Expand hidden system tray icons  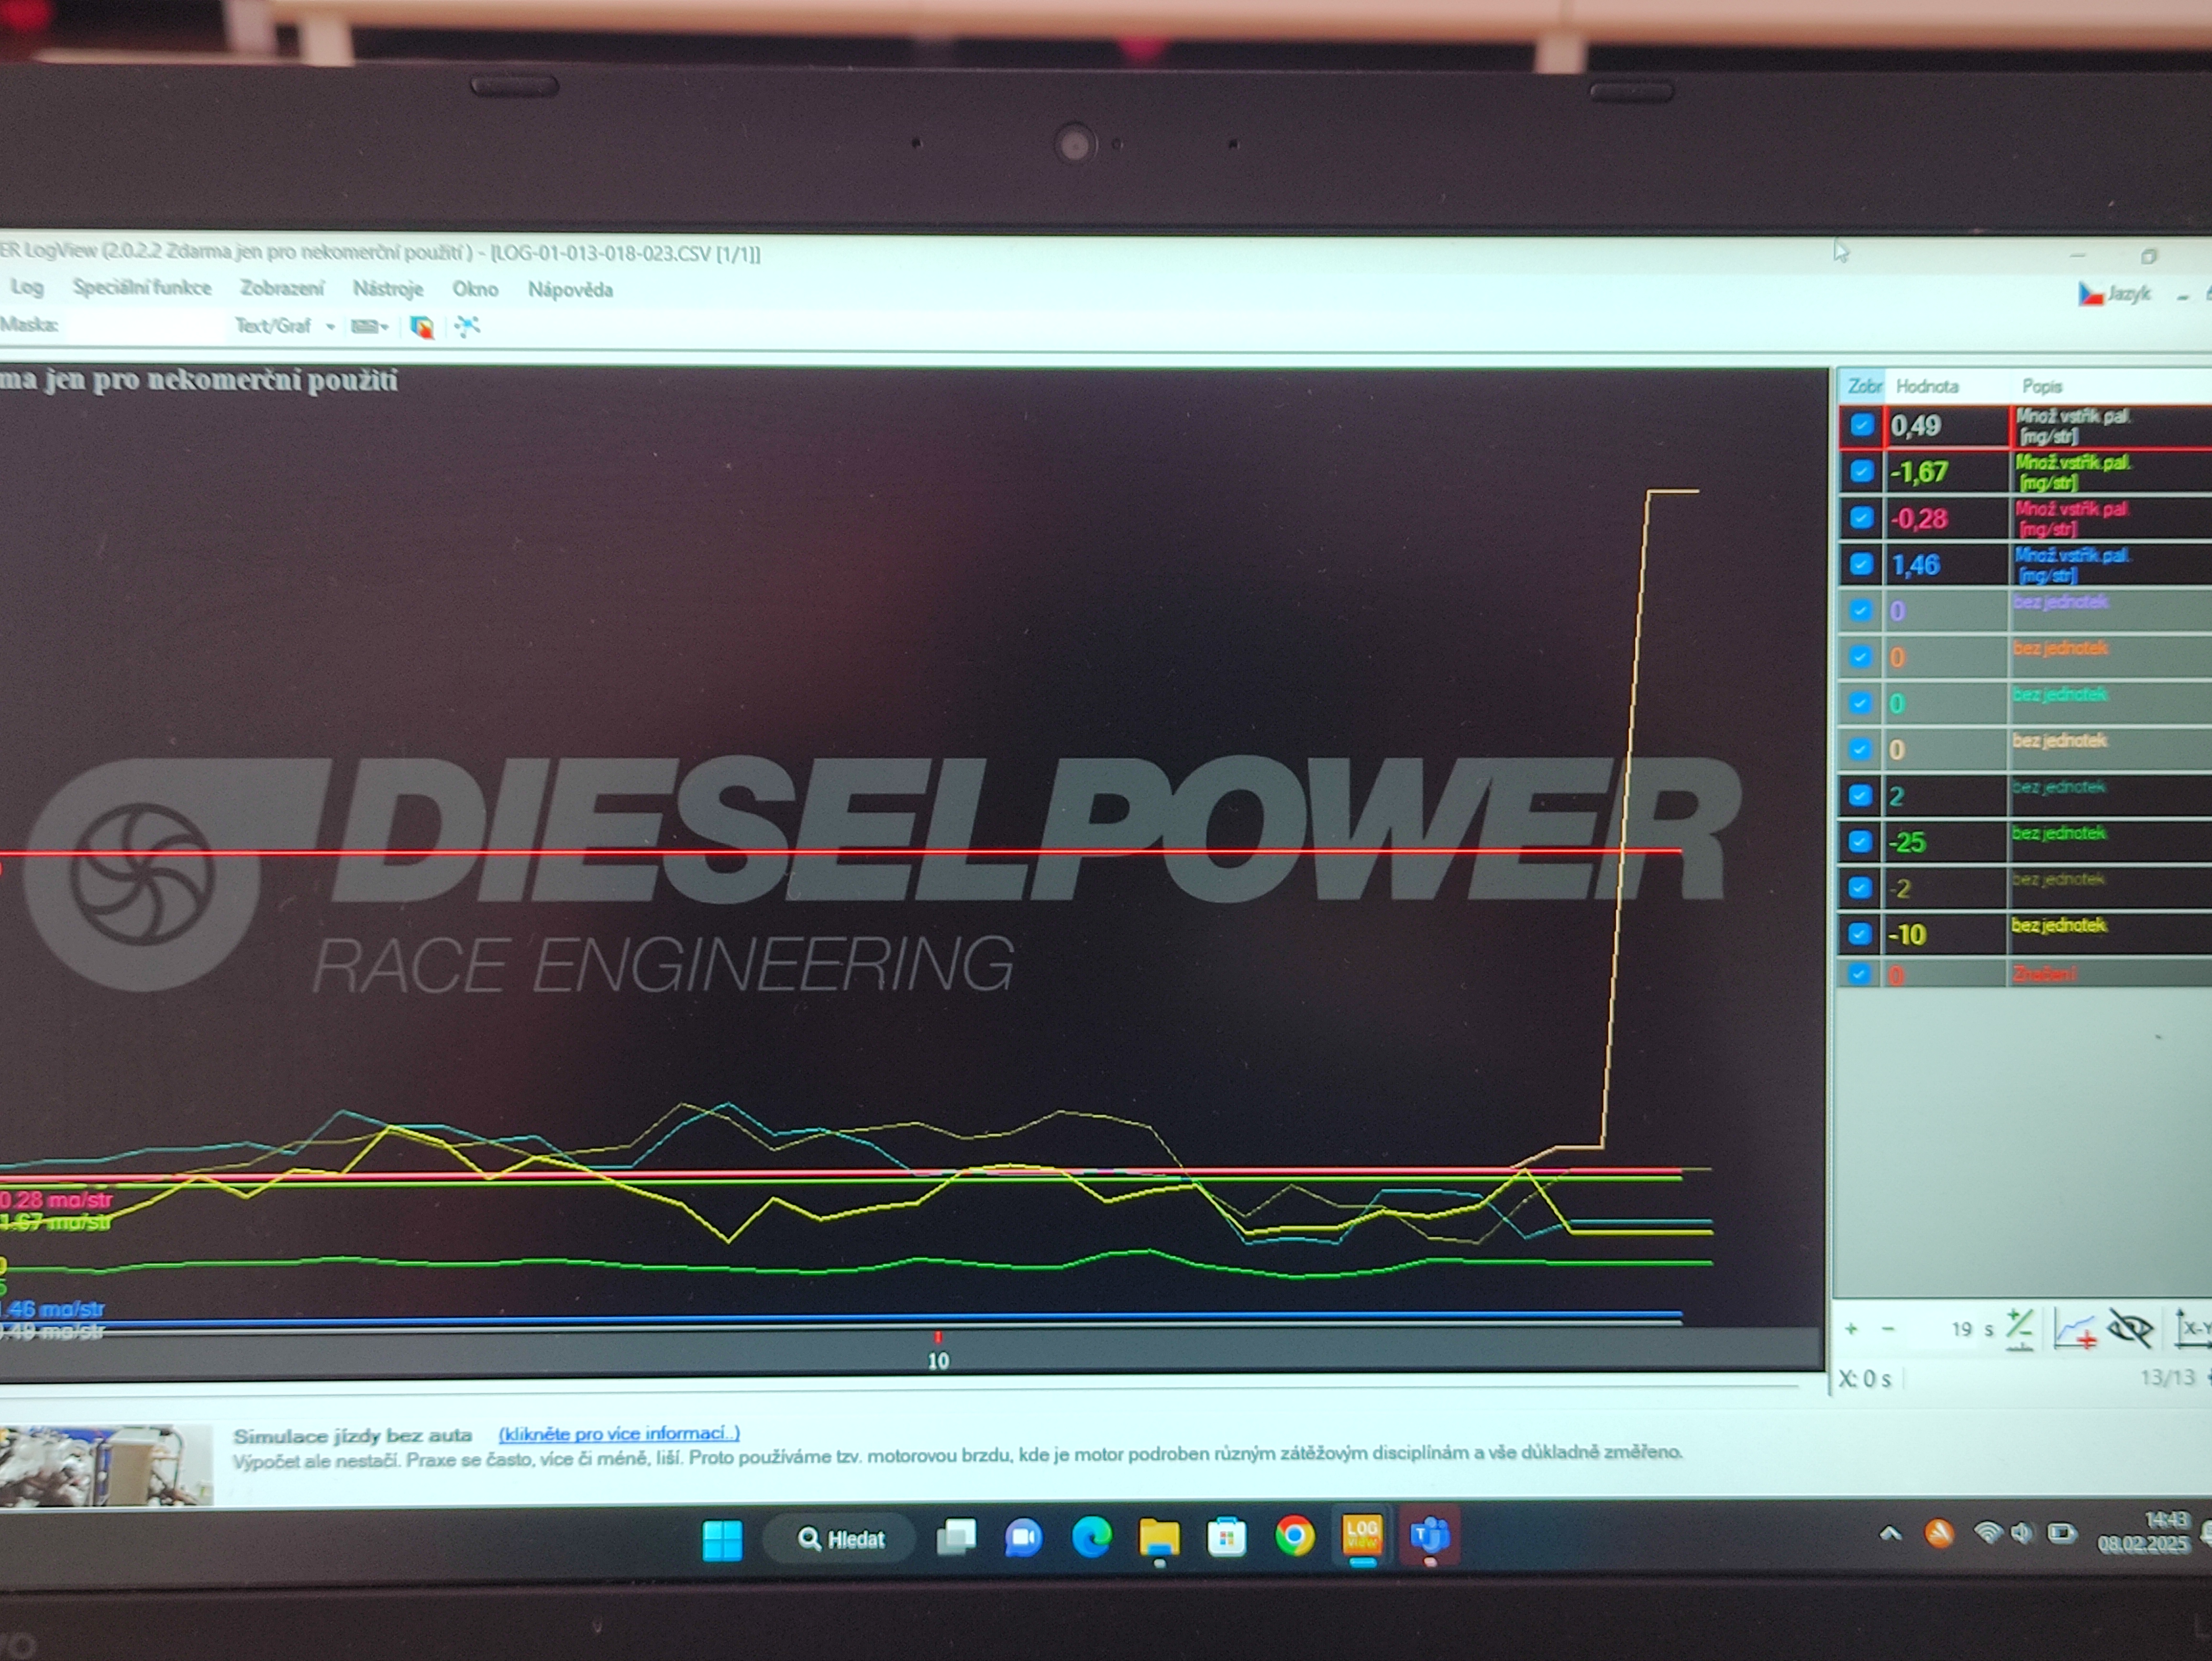tap(1890, 1533)
